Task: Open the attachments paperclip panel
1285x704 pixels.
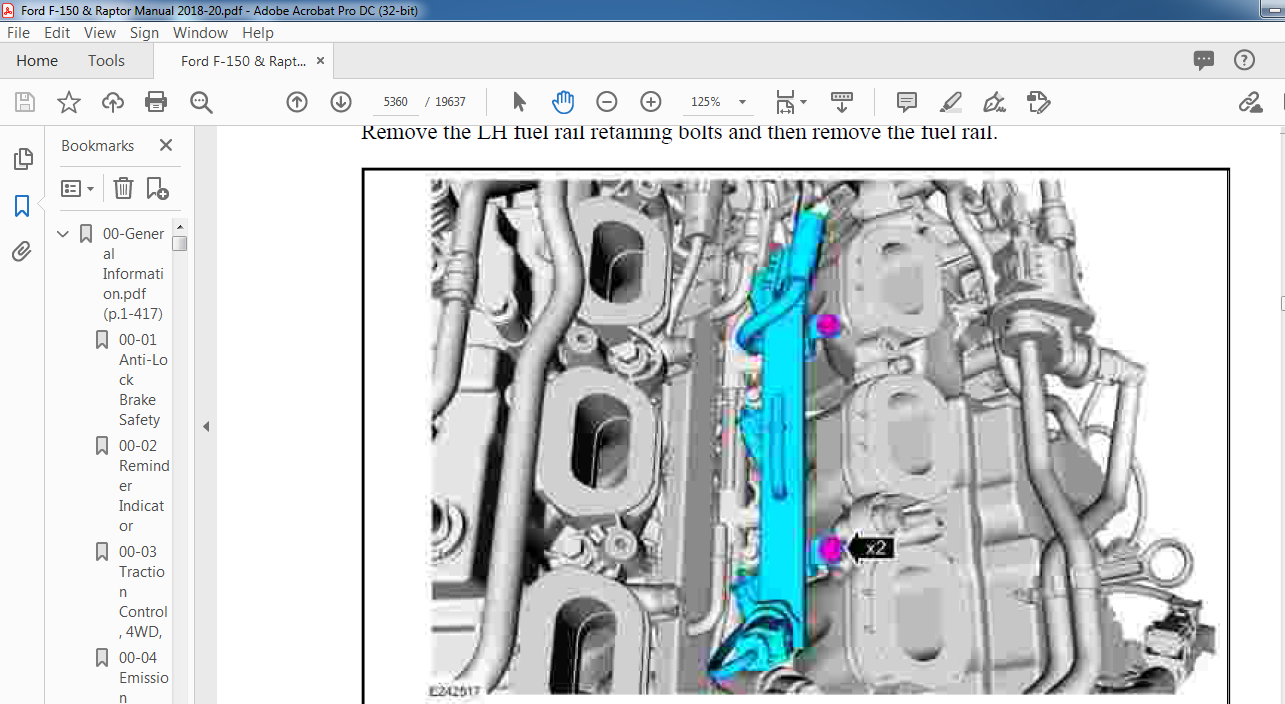Action: pos(22,252)
